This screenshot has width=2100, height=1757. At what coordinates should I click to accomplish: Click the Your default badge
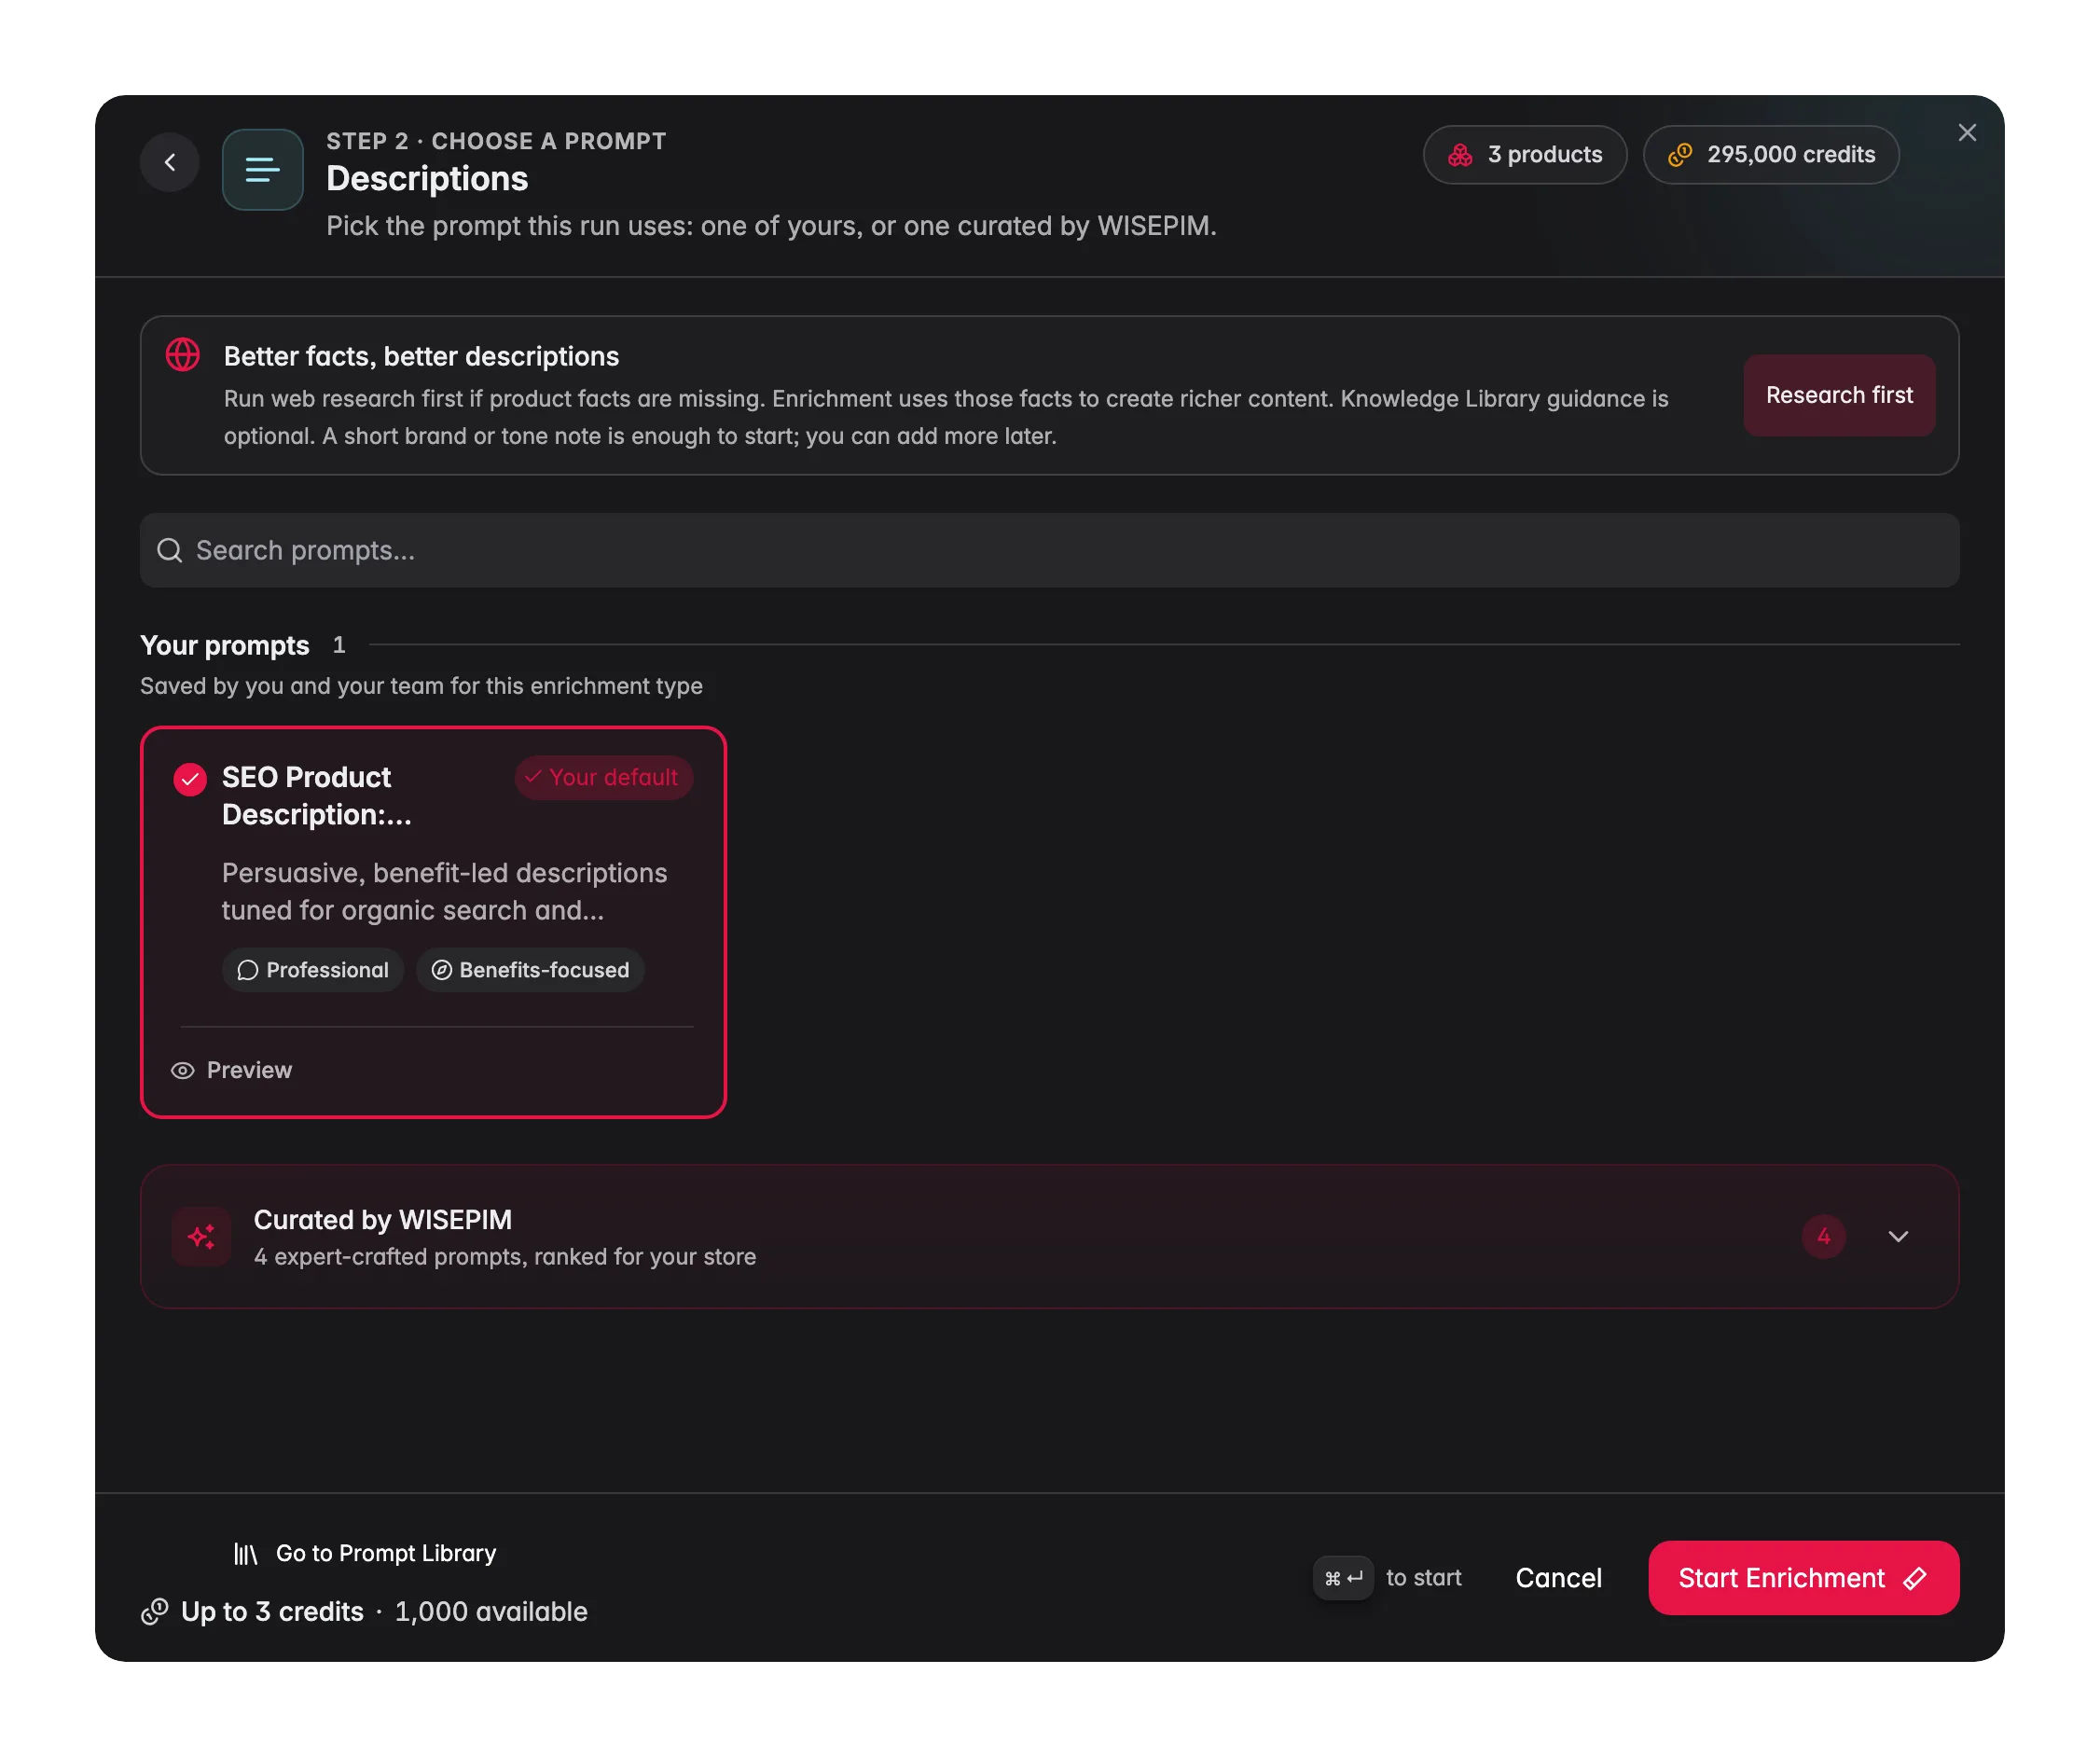(x=603, y=777)
